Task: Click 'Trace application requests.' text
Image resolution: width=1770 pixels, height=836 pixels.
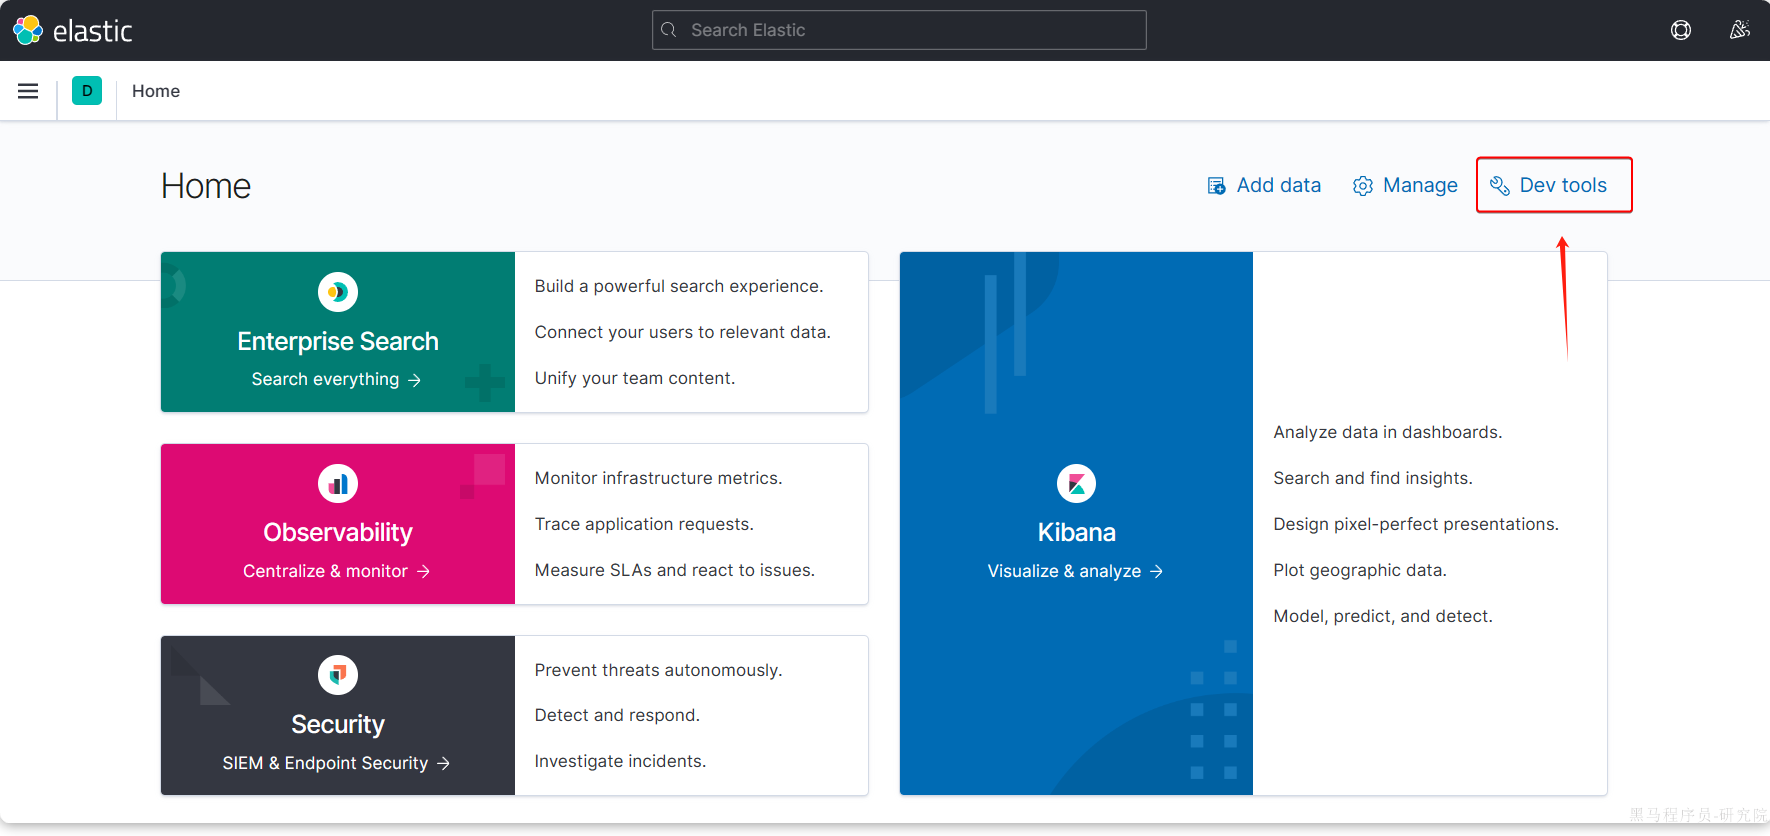Action: [x=644, y=524]
